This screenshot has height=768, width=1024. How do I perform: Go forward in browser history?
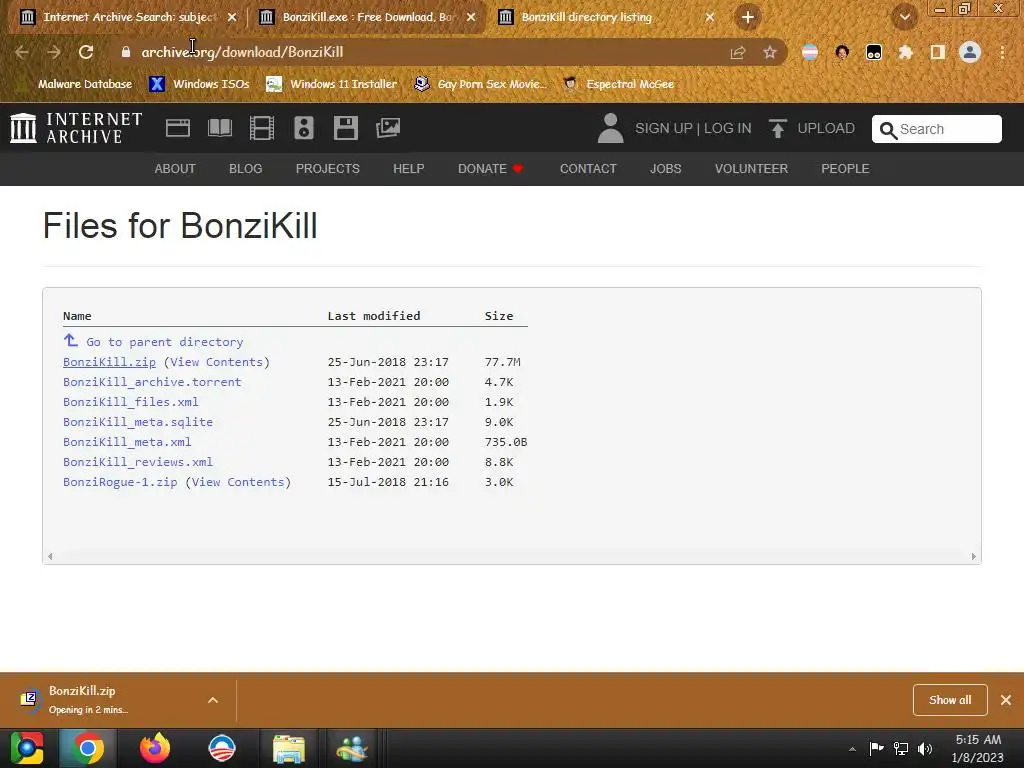point(54,52)
